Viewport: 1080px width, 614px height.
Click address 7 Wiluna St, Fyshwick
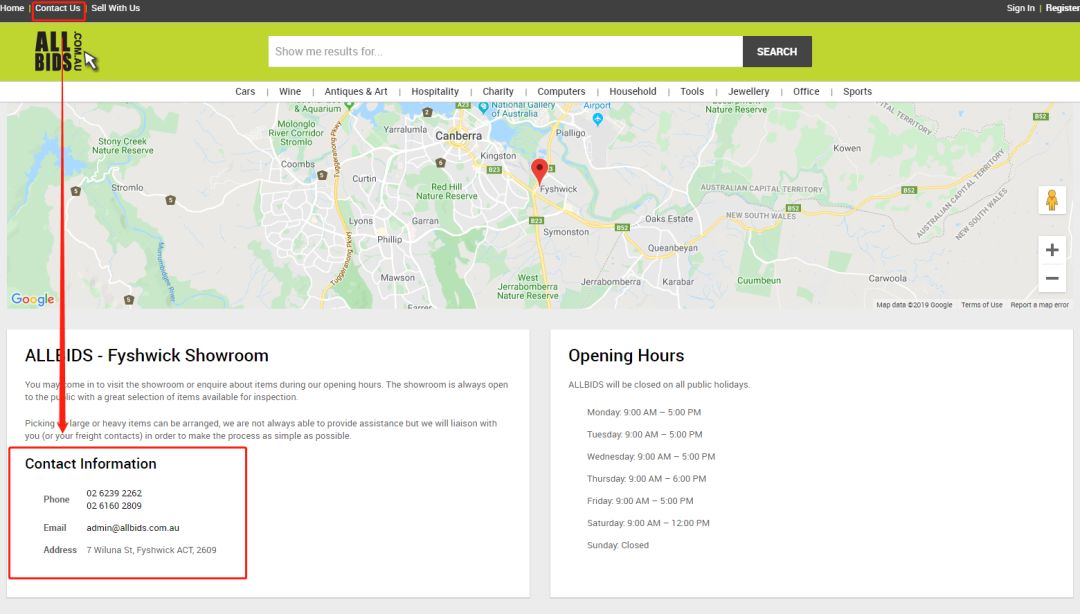tap(152, 550)
